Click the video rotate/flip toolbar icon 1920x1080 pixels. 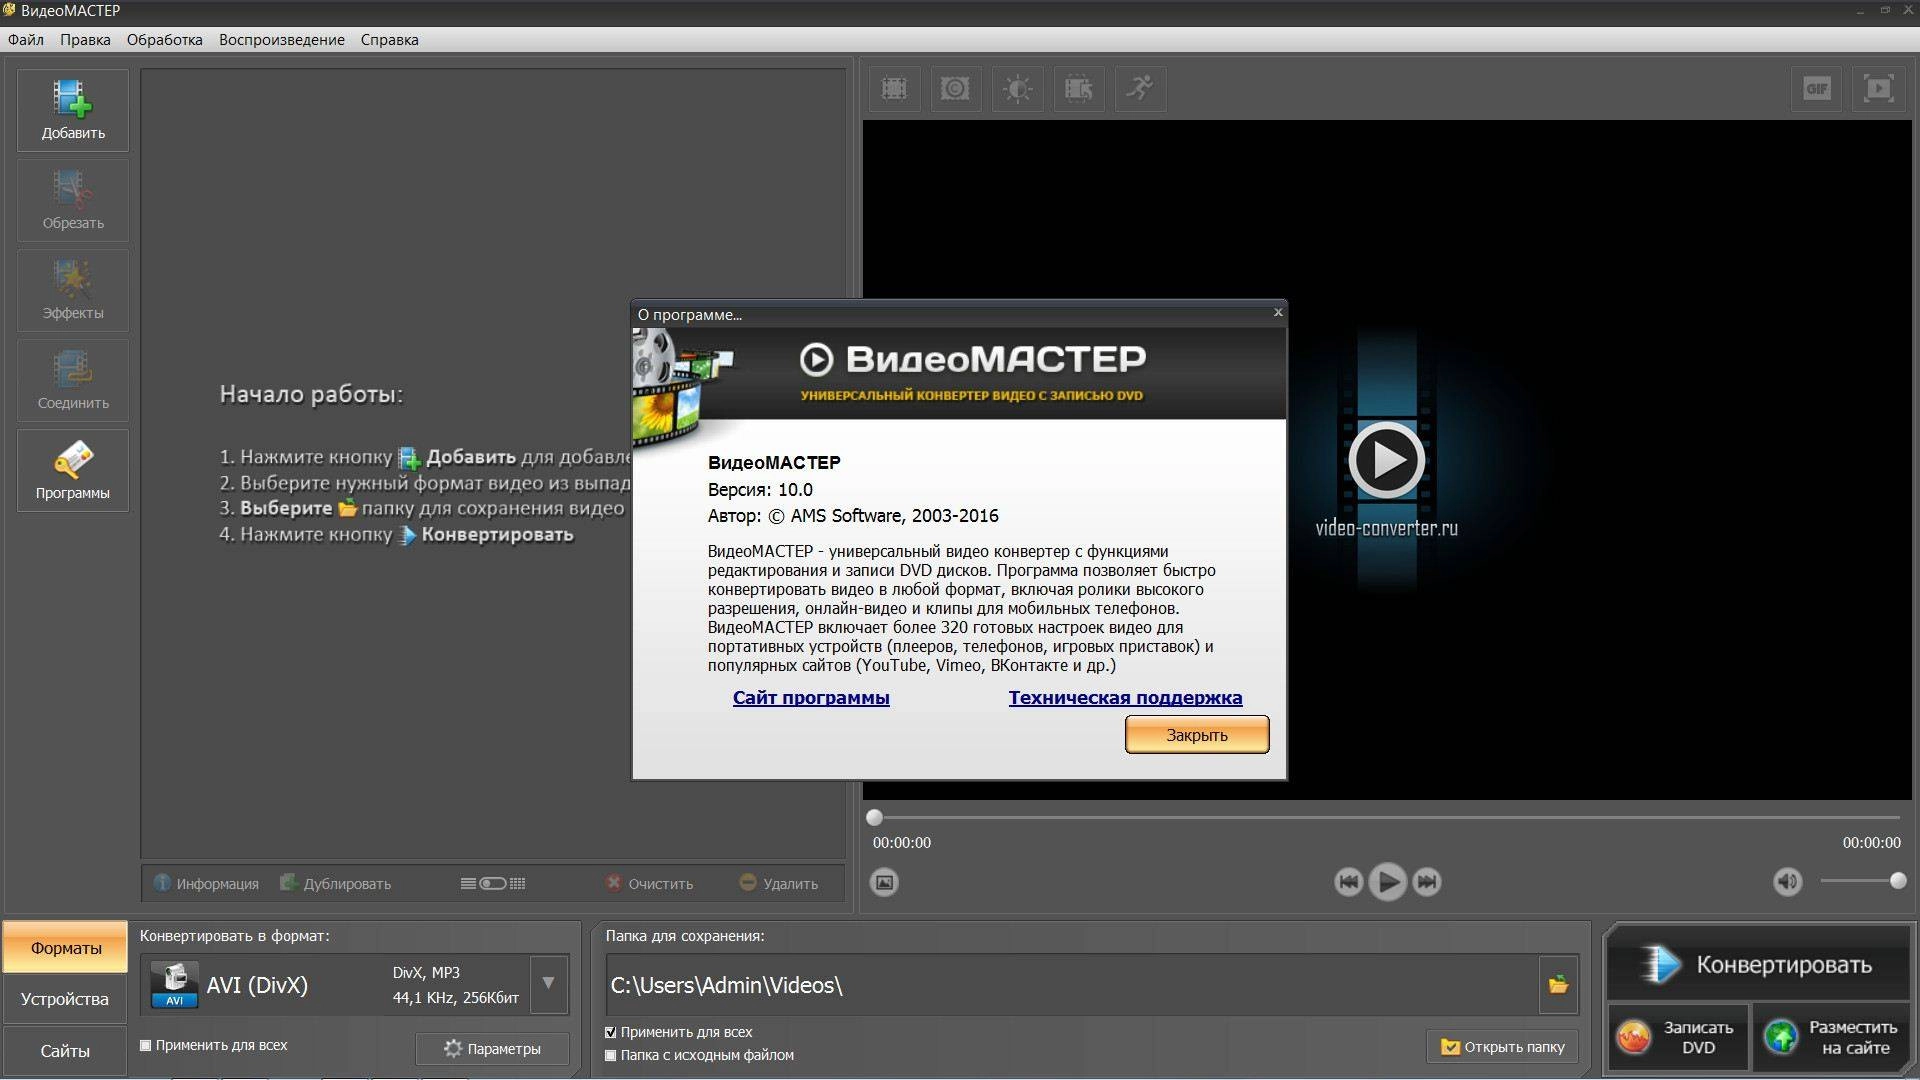pos(1079,89)
